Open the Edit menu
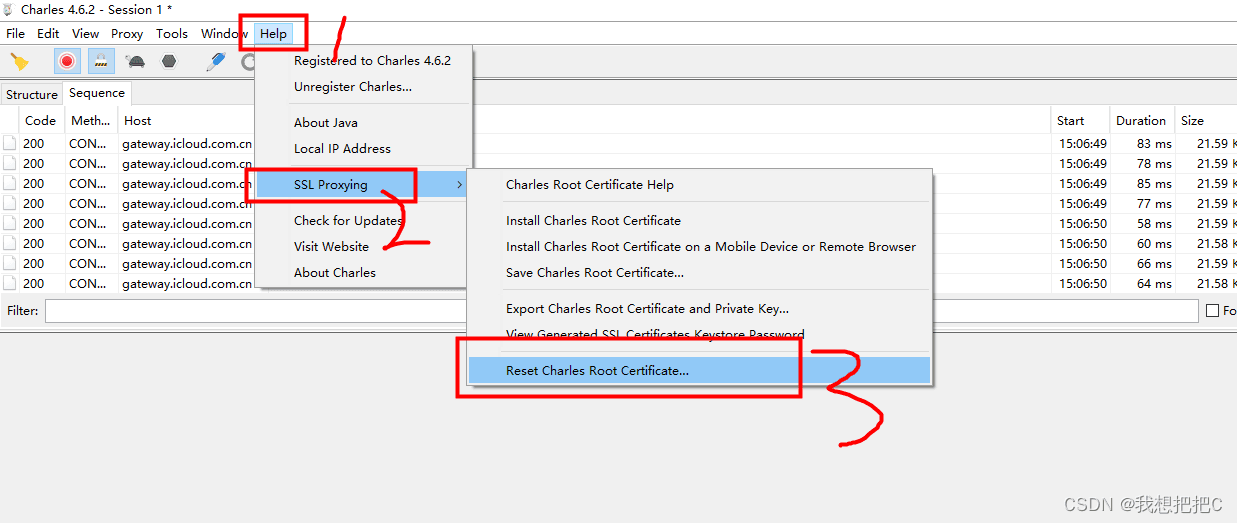The width and height of the screenshot is (1237, 523). click(48, 33)
